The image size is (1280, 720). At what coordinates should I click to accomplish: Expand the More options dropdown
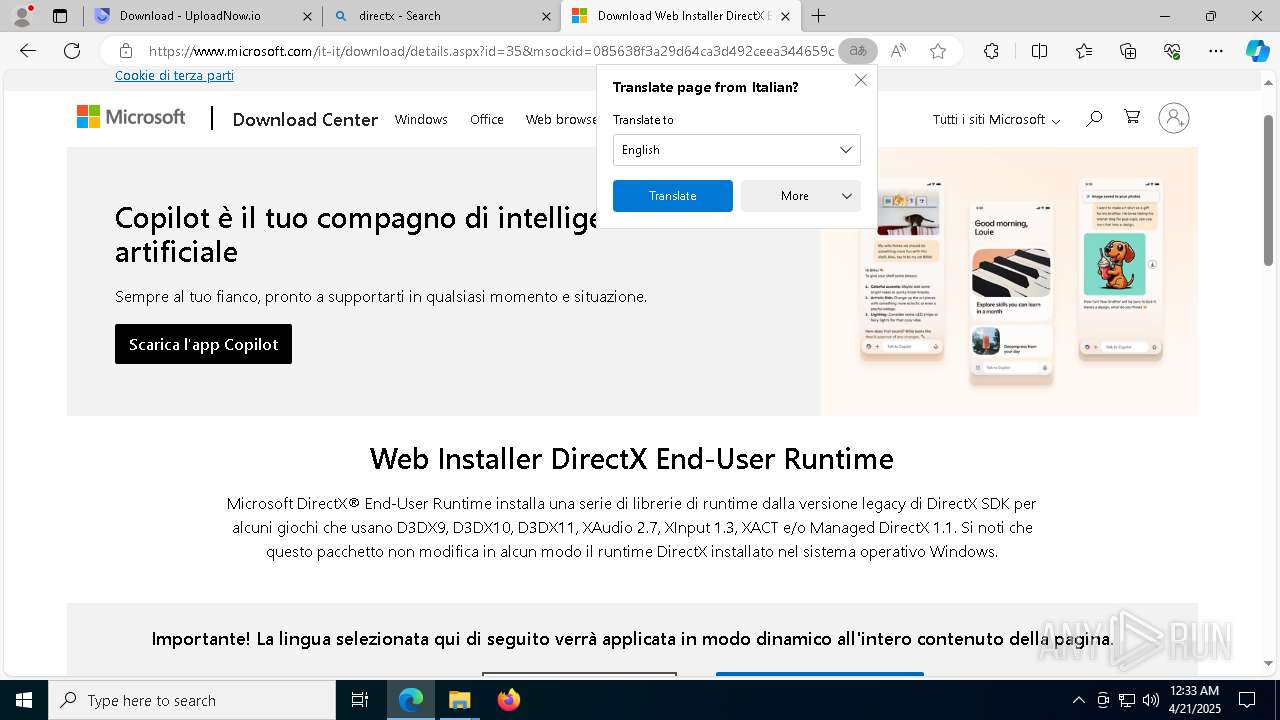(x=800, y=196)
